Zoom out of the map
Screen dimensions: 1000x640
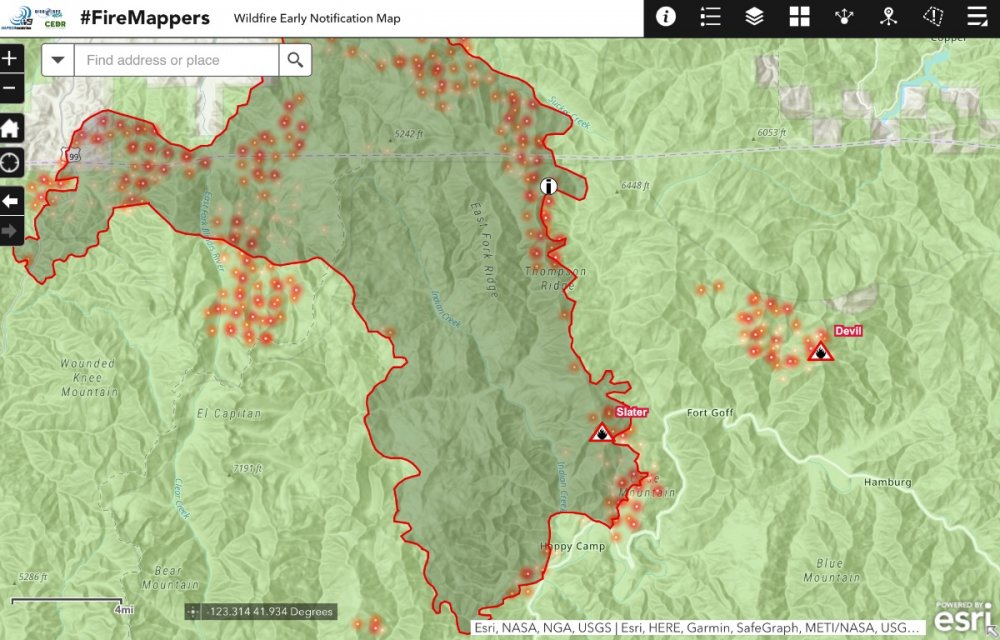tap(10, 87)
